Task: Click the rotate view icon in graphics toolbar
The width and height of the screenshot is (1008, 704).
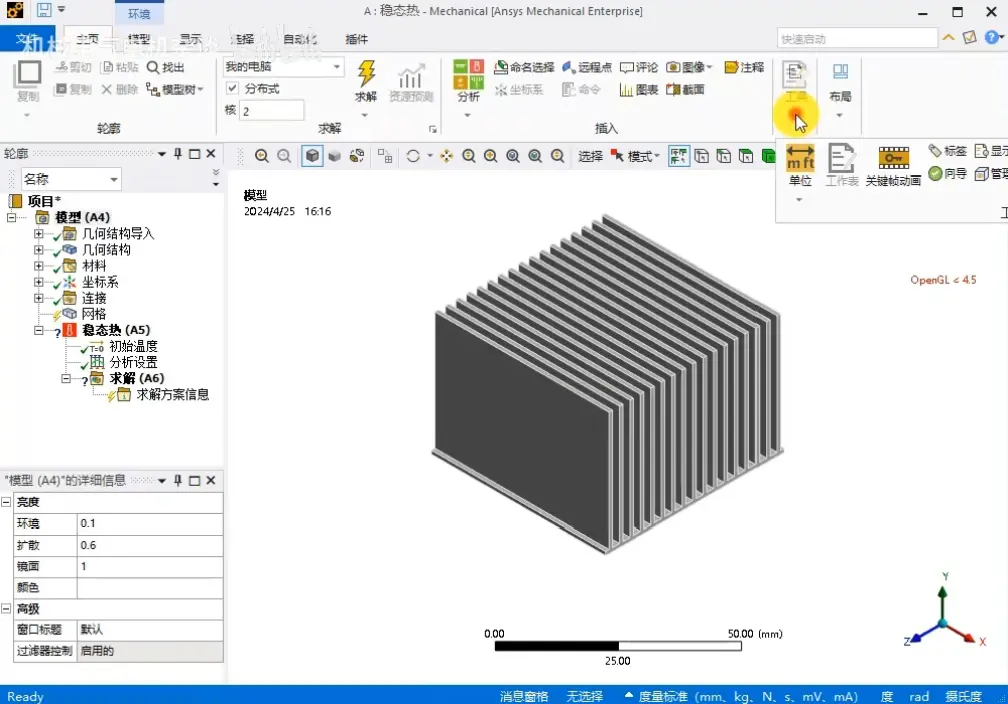Action: point(413,156)
